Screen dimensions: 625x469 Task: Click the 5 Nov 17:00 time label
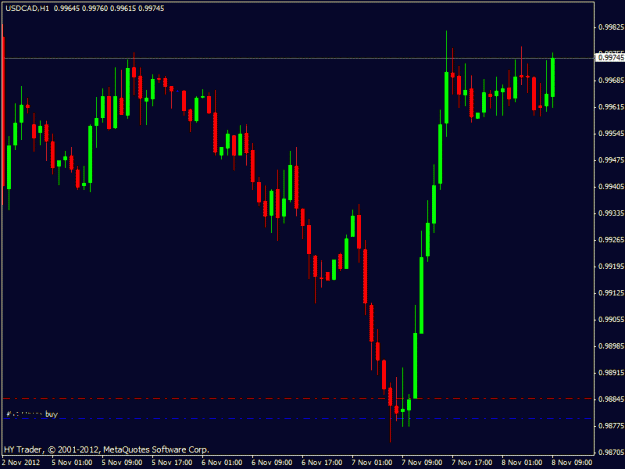[x=172, y=463]
